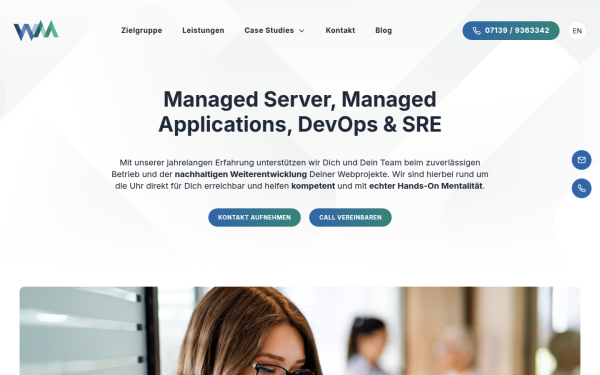This screenshot has width=600, height=375.
Task: Click the office woman hero image
Action: click(300, 331)
